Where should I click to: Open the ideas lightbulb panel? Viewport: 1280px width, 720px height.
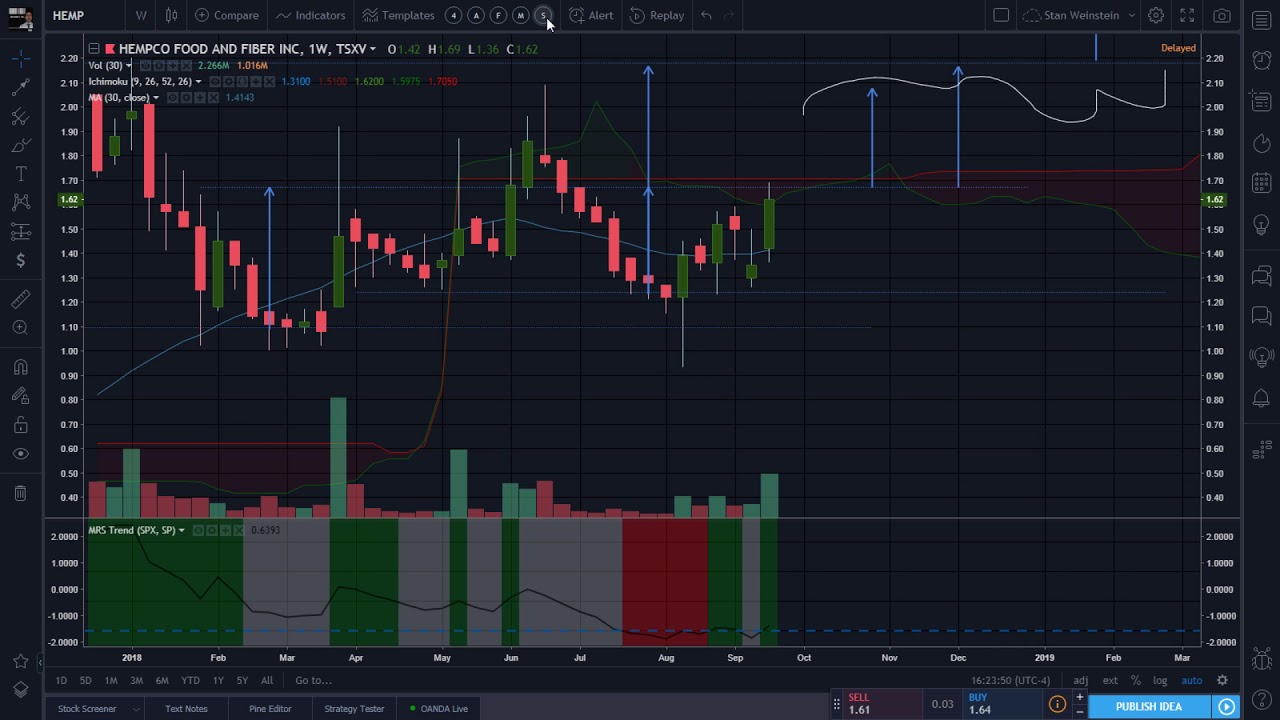click(1261, 224)
